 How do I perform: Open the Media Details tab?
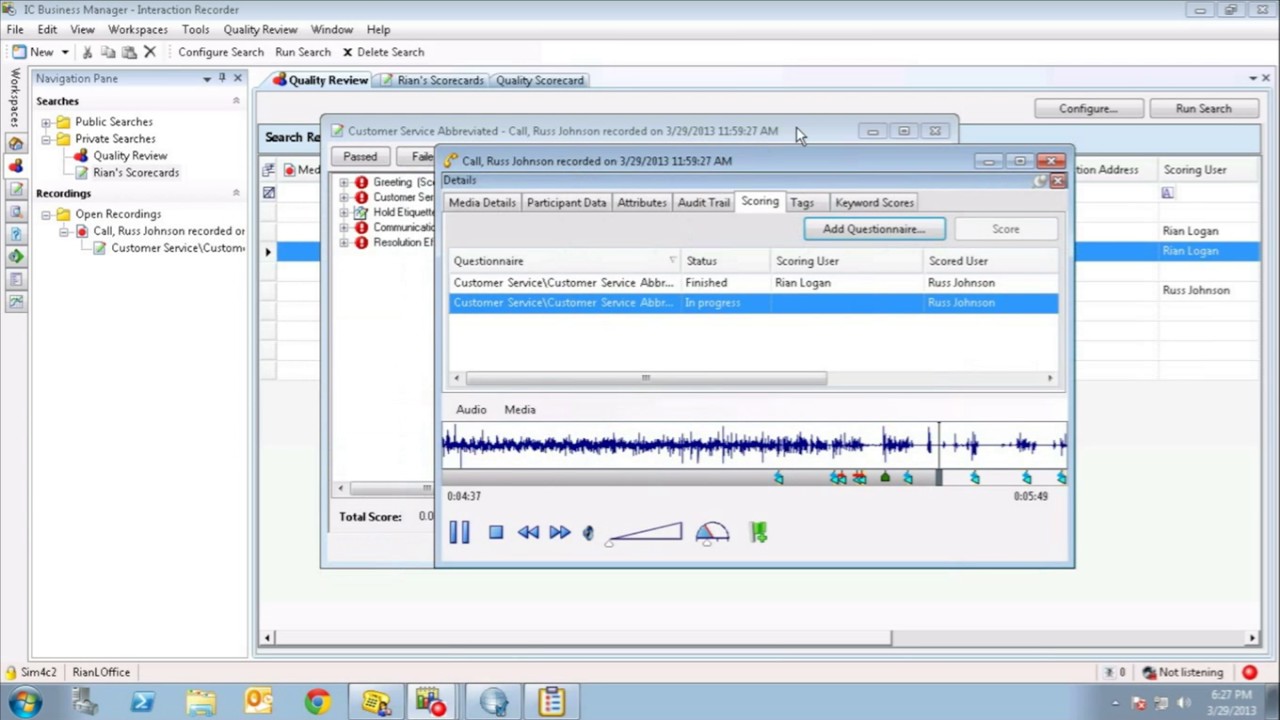point(482,203)
